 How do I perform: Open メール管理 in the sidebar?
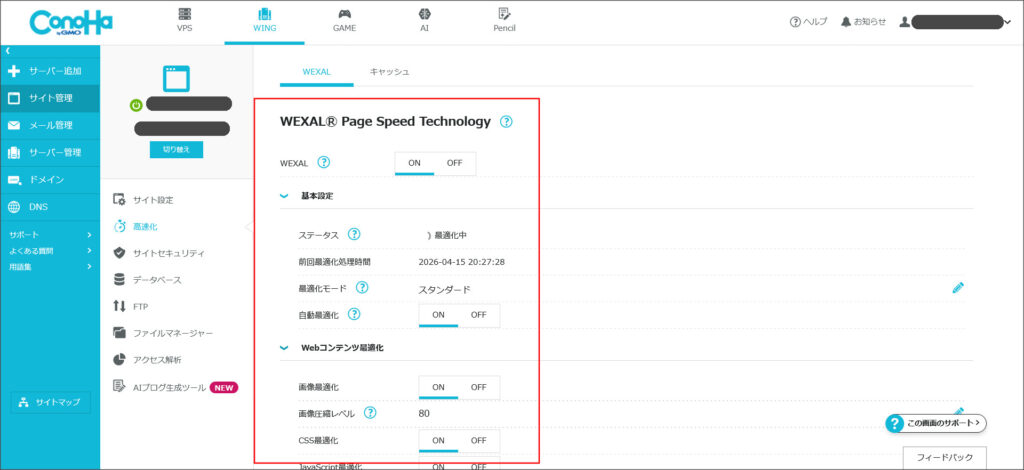pos(50,125)
